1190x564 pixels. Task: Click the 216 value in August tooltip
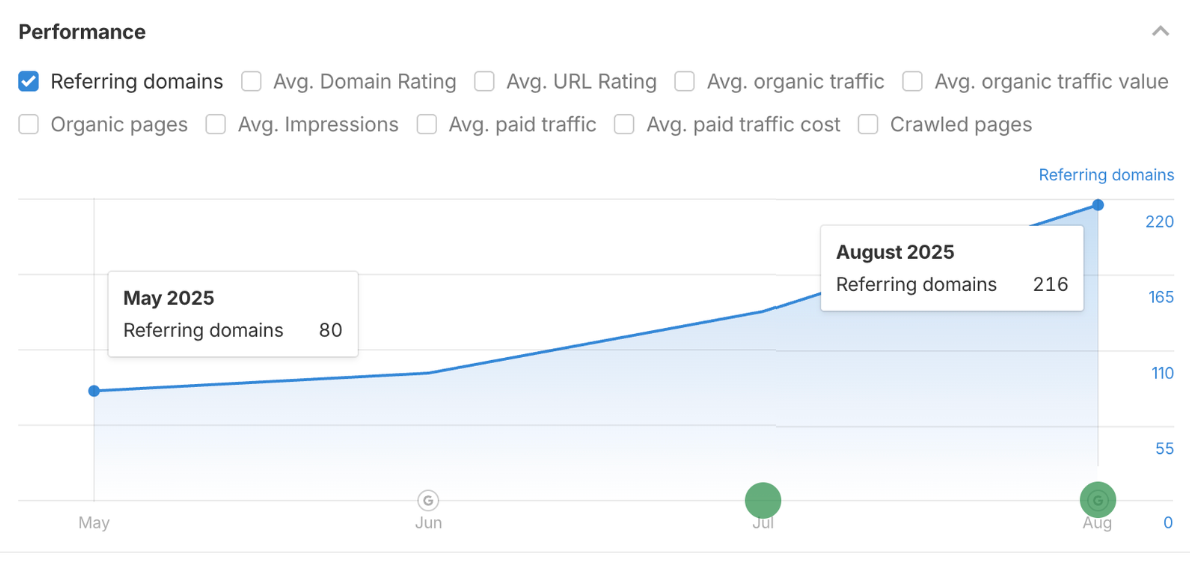pos(1050,285)
